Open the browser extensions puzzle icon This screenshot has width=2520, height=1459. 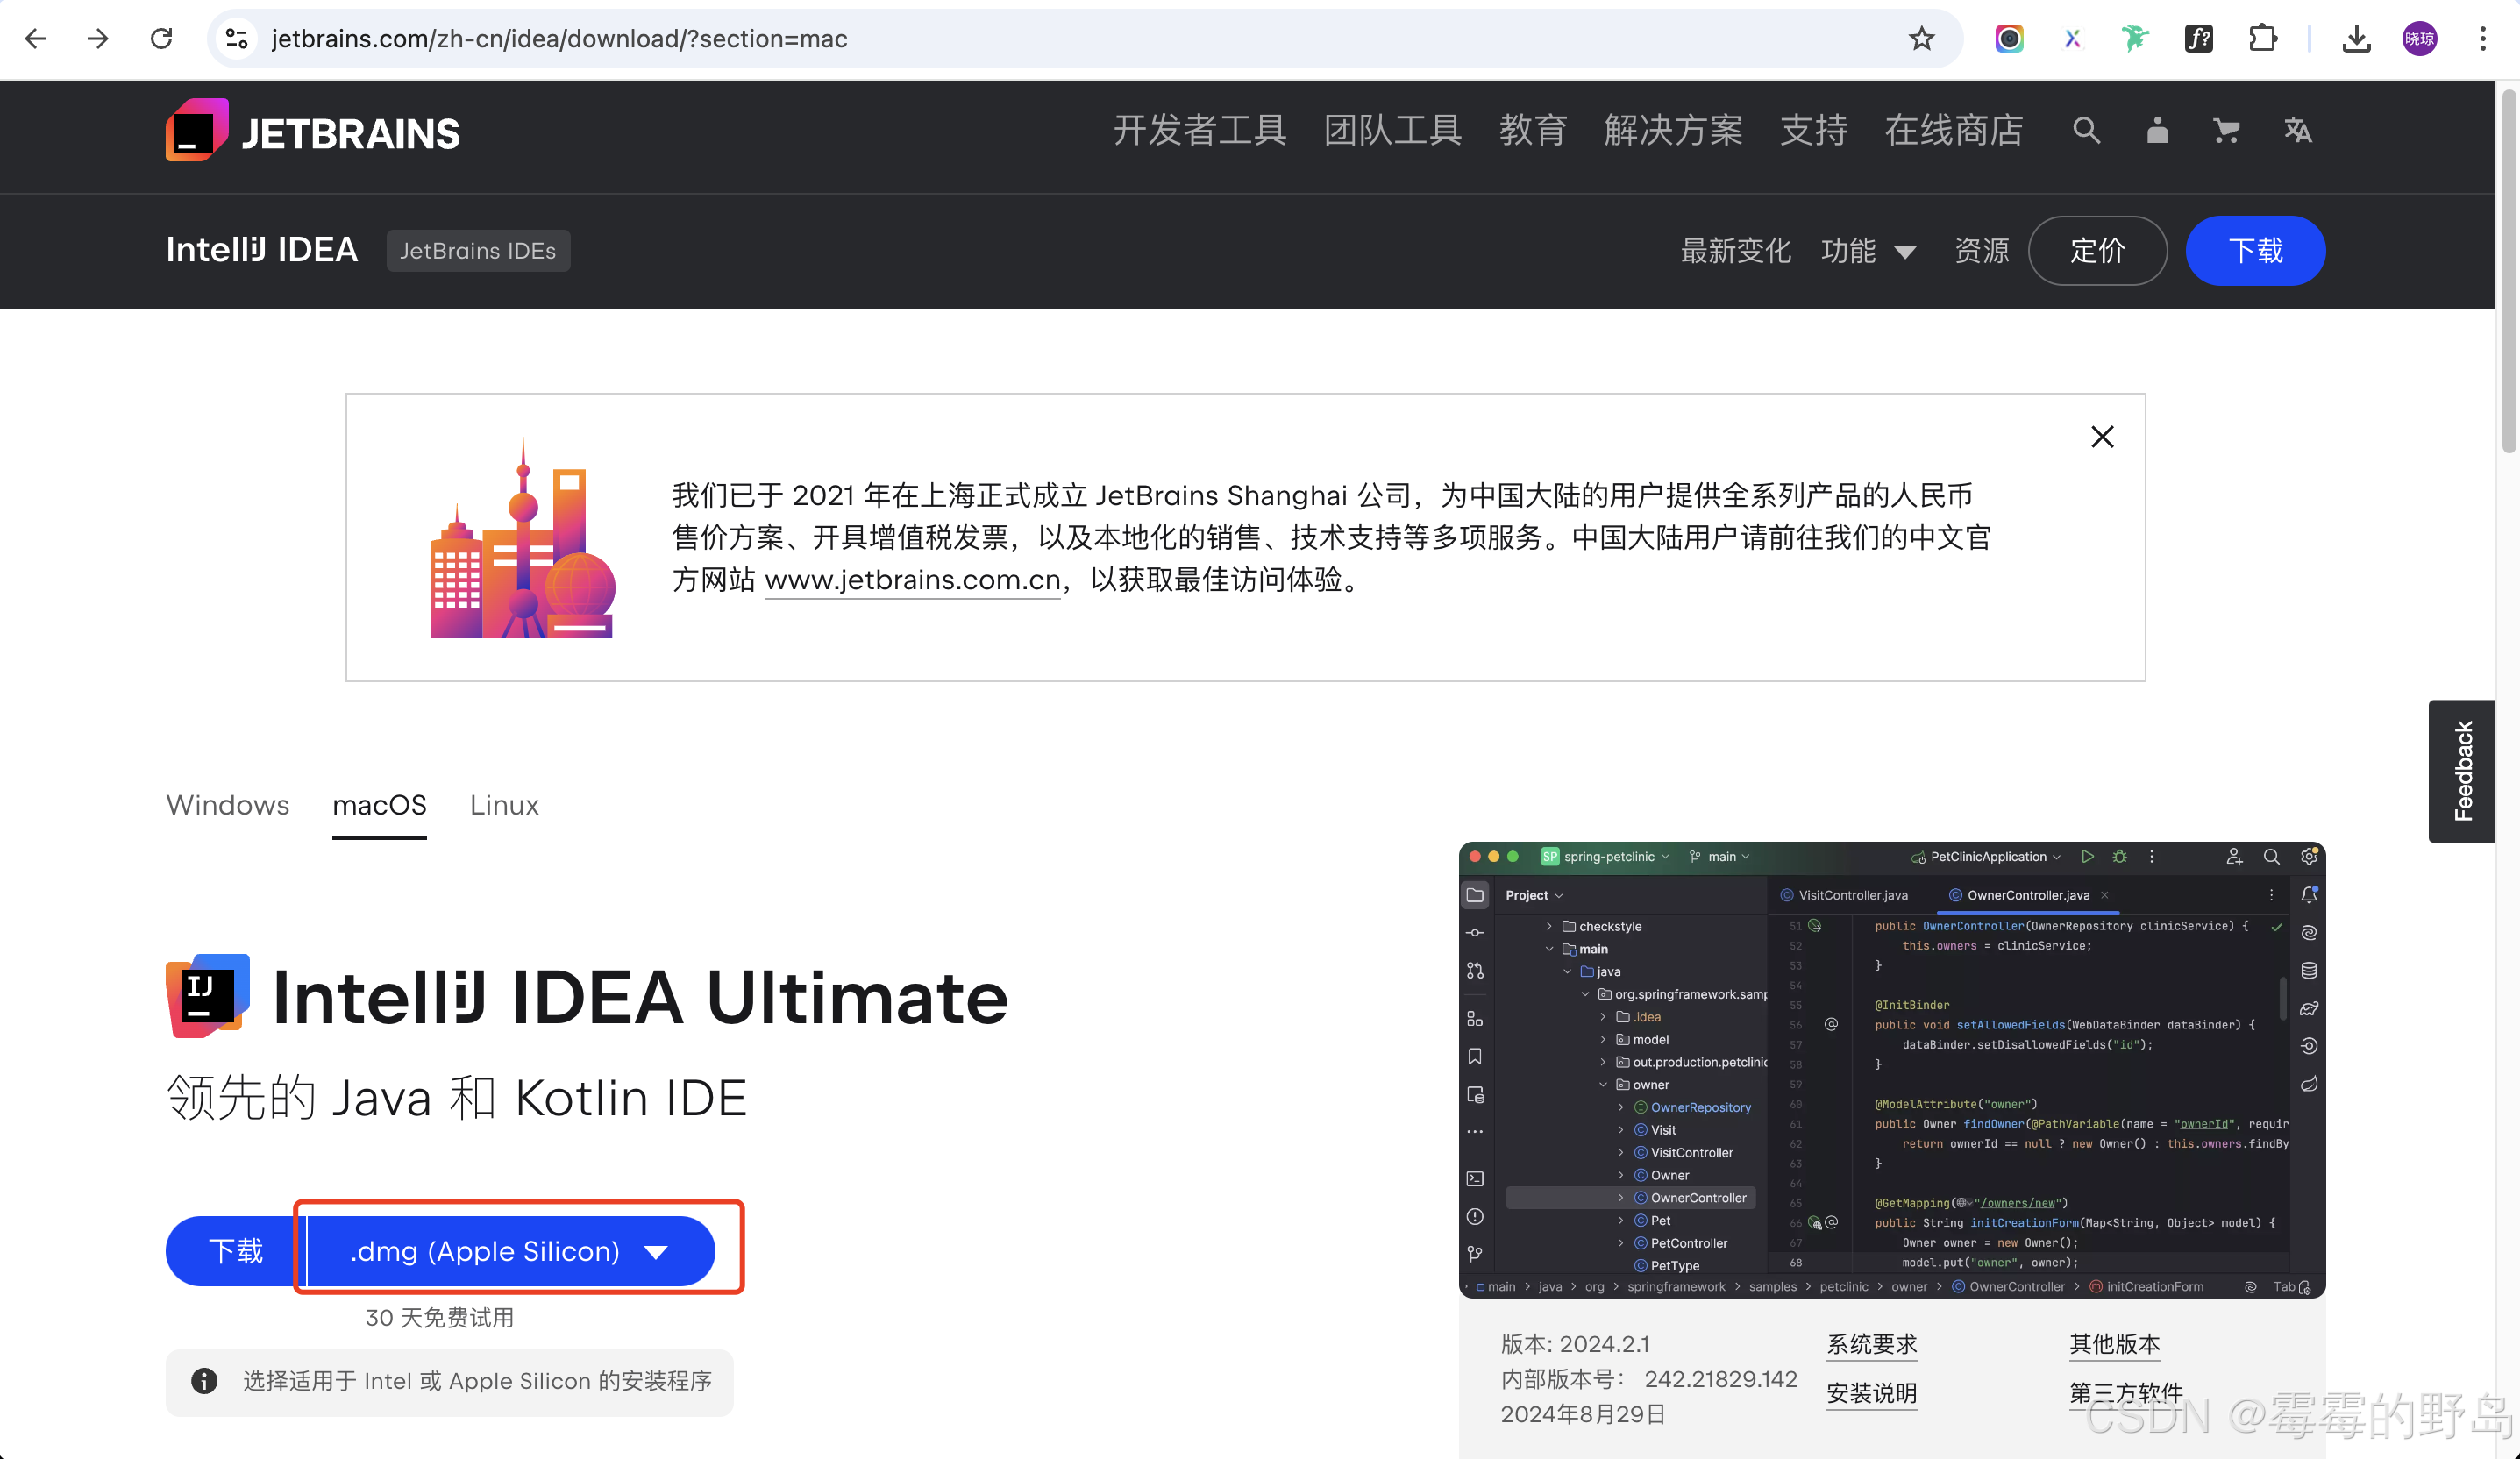2263,39
